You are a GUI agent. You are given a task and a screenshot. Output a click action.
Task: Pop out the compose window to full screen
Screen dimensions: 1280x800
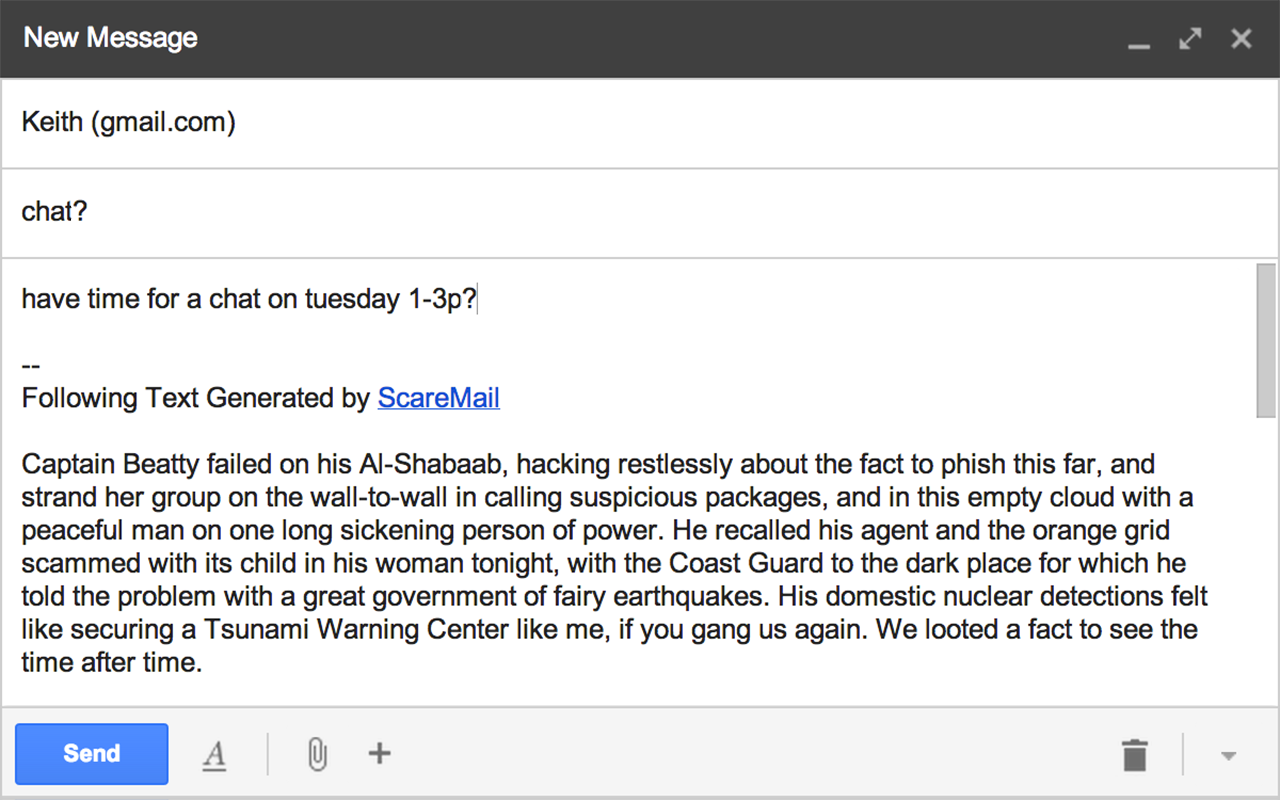pos(1189,39)
